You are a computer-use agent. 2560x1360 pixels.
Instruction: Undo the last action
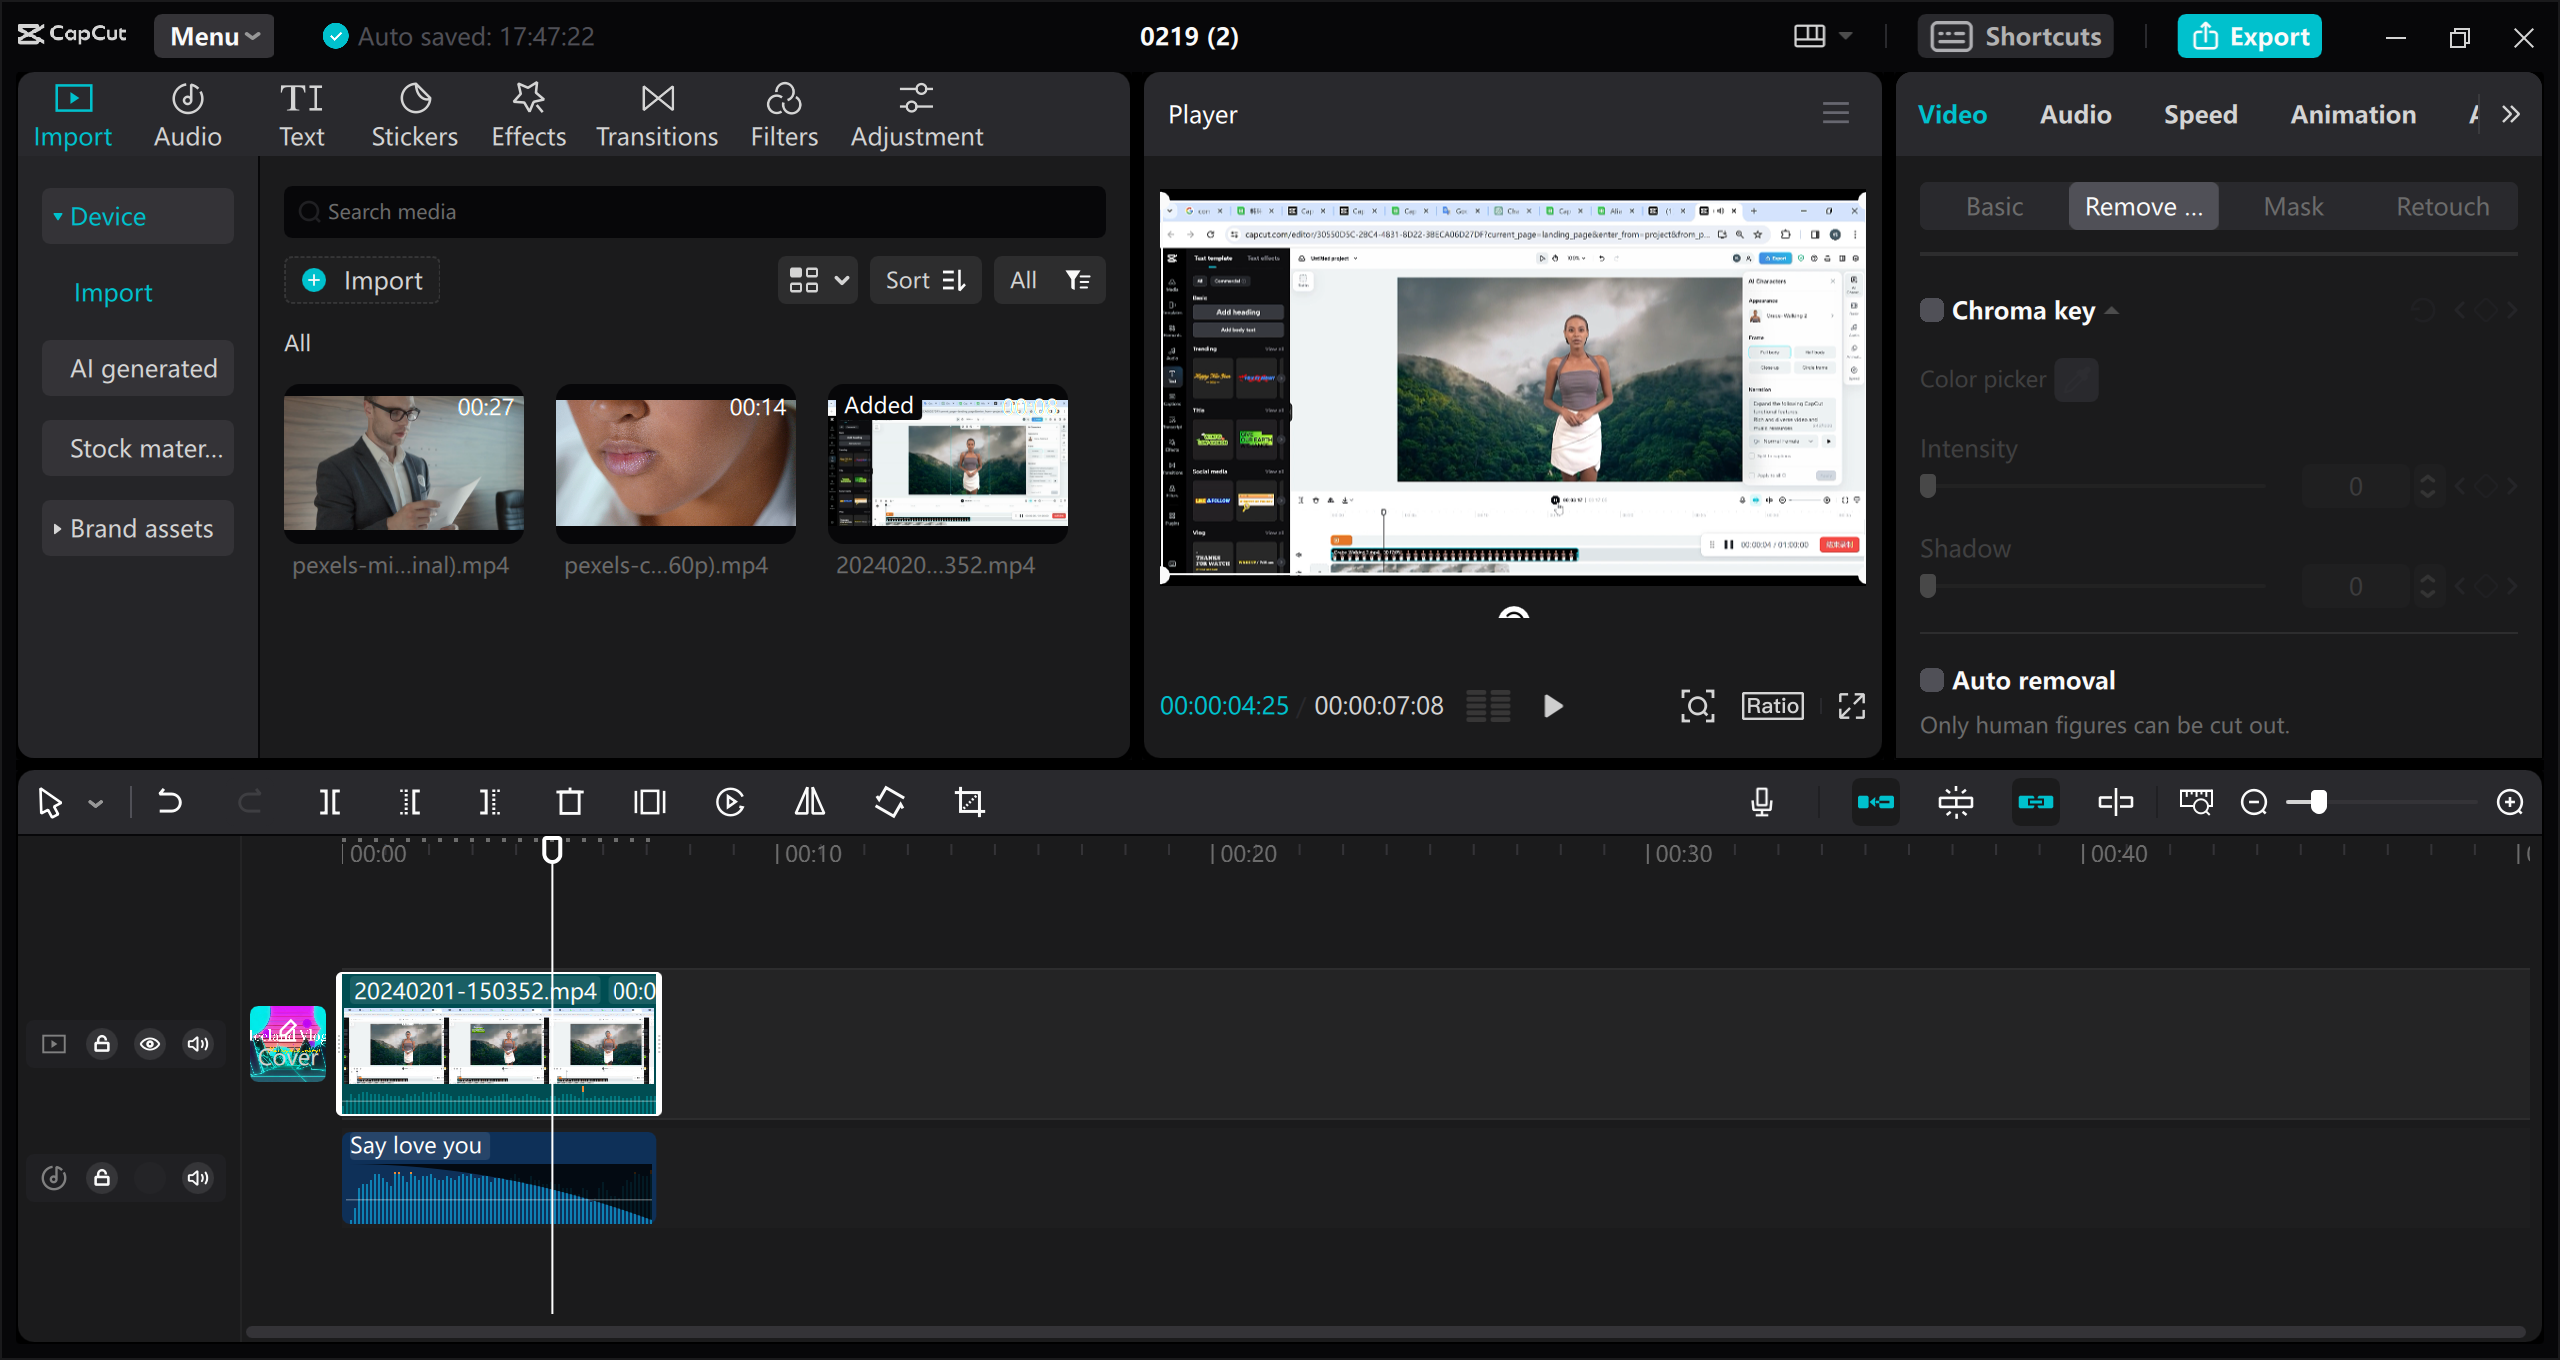(169, 801)
